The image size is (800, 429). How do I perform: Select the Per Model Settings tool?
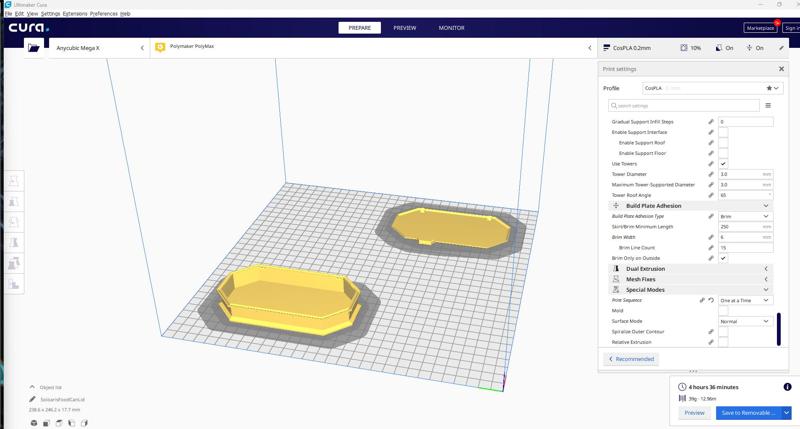[x=14, y=263]
